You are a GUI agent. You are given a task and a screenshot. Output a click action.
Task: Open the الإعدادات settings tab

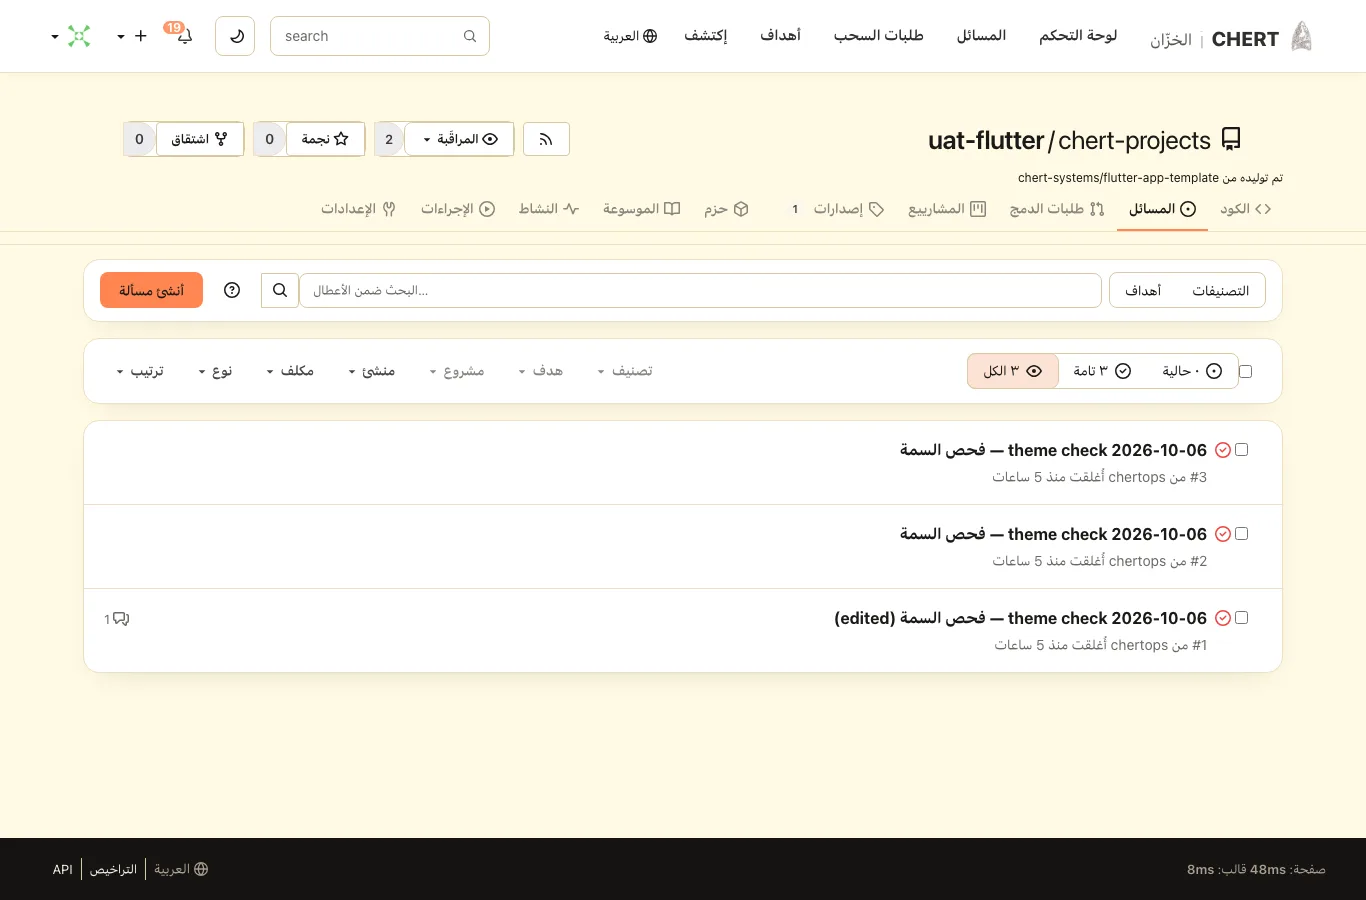point(358,209)
